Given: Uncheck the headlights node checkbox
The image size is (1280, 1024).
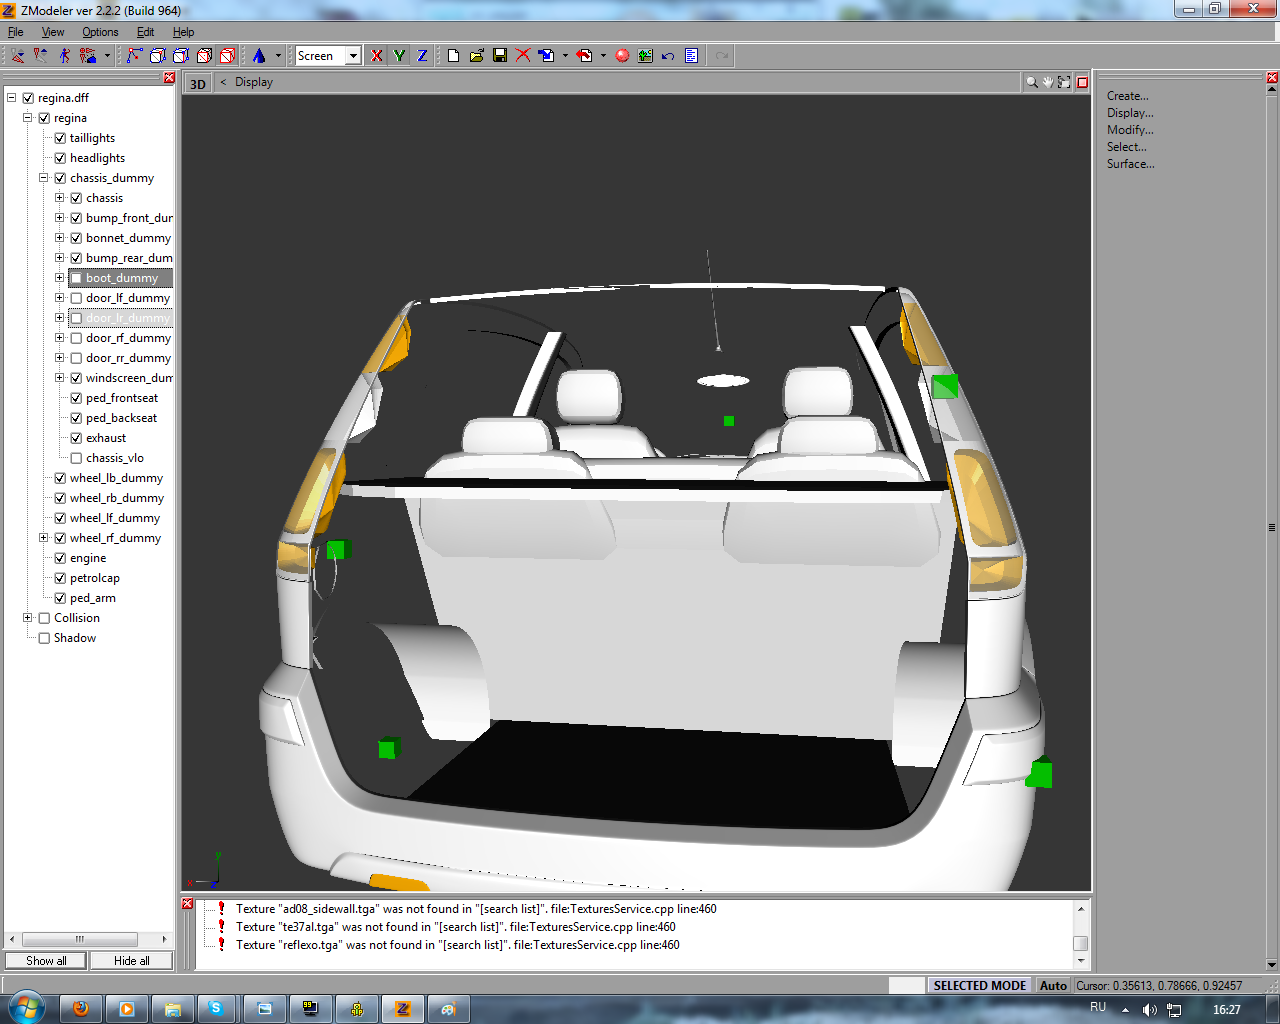Looking at the screenshot, I should pos(60,158).
